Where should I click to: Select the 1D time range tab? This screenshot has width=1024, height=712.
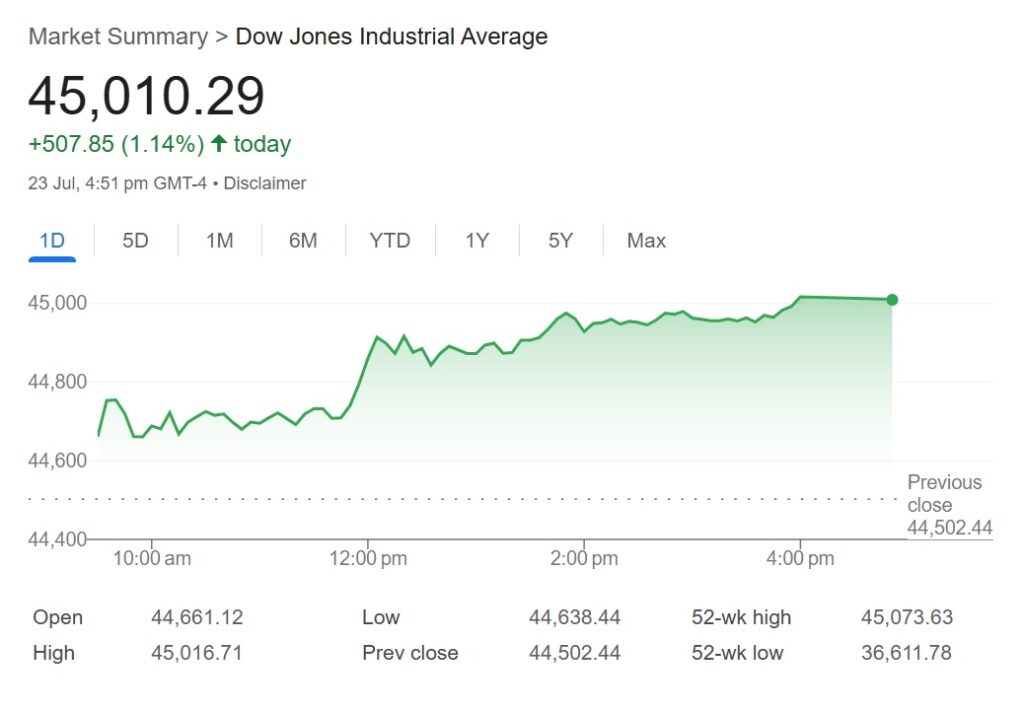pyautogui.click(x=52, y=241)
